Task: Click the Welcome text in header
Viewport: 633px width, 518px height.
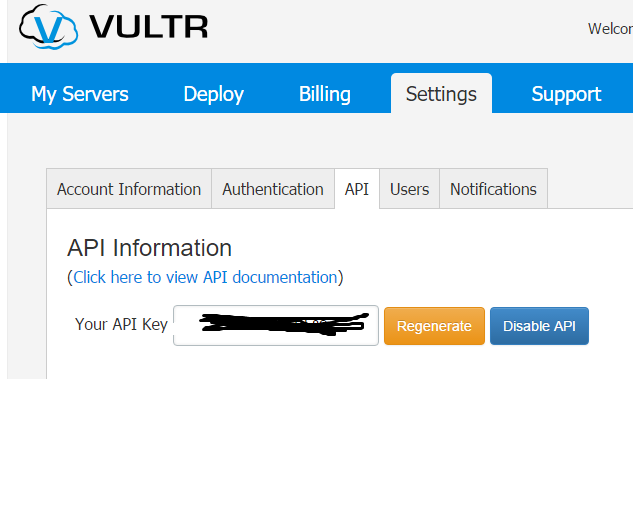Action: (610, 29)
